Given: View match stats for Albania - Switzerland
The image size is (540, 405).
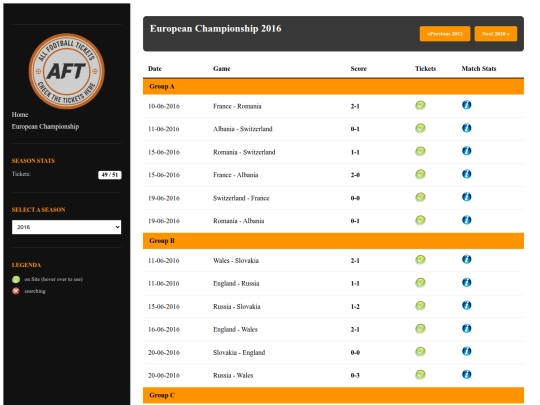Looking at the screenshot, I should click(x=467, y=128).
